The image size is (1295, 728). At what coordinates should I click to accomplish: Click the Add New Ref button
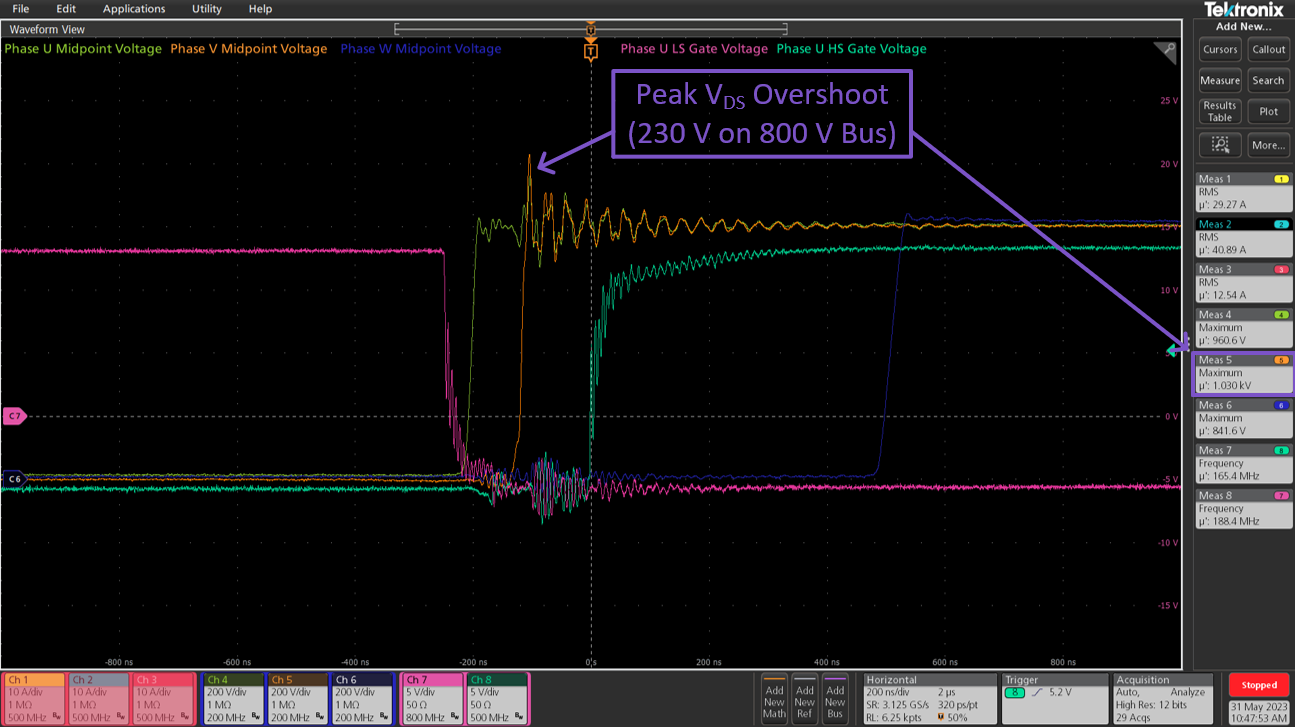804,698
